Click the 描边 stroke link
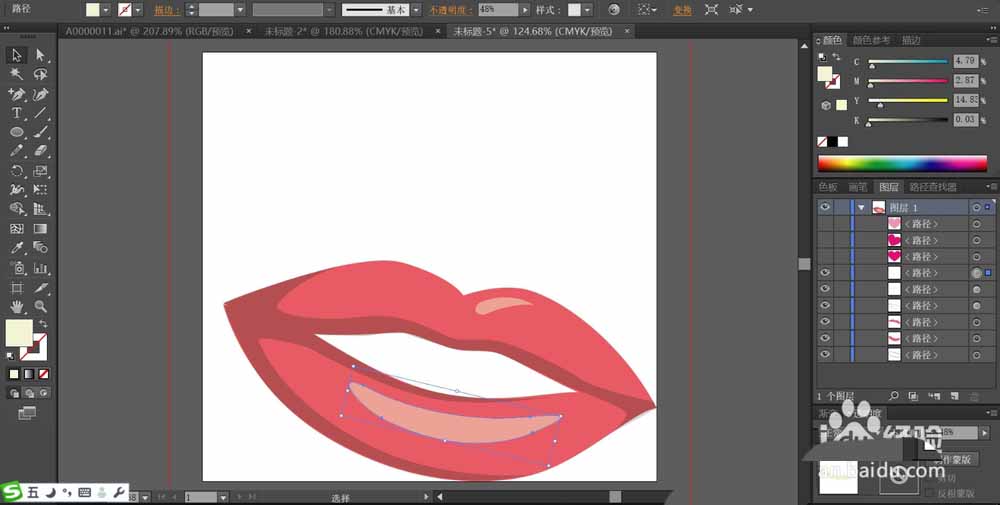The width and height of the screenshot is (1000, 505). click(x=166, y=9)
